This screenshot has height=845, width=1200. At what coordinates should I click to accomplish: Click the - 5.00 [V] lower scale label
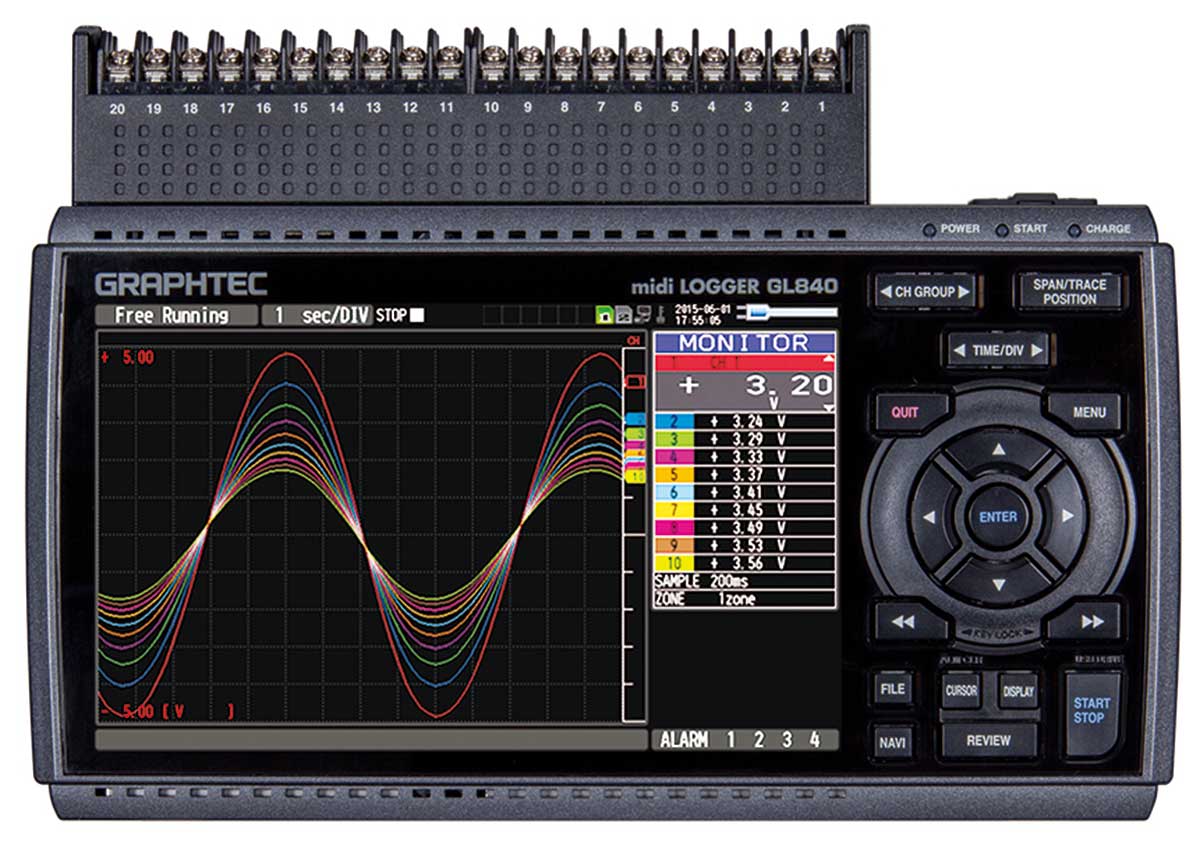click(167, 711)
